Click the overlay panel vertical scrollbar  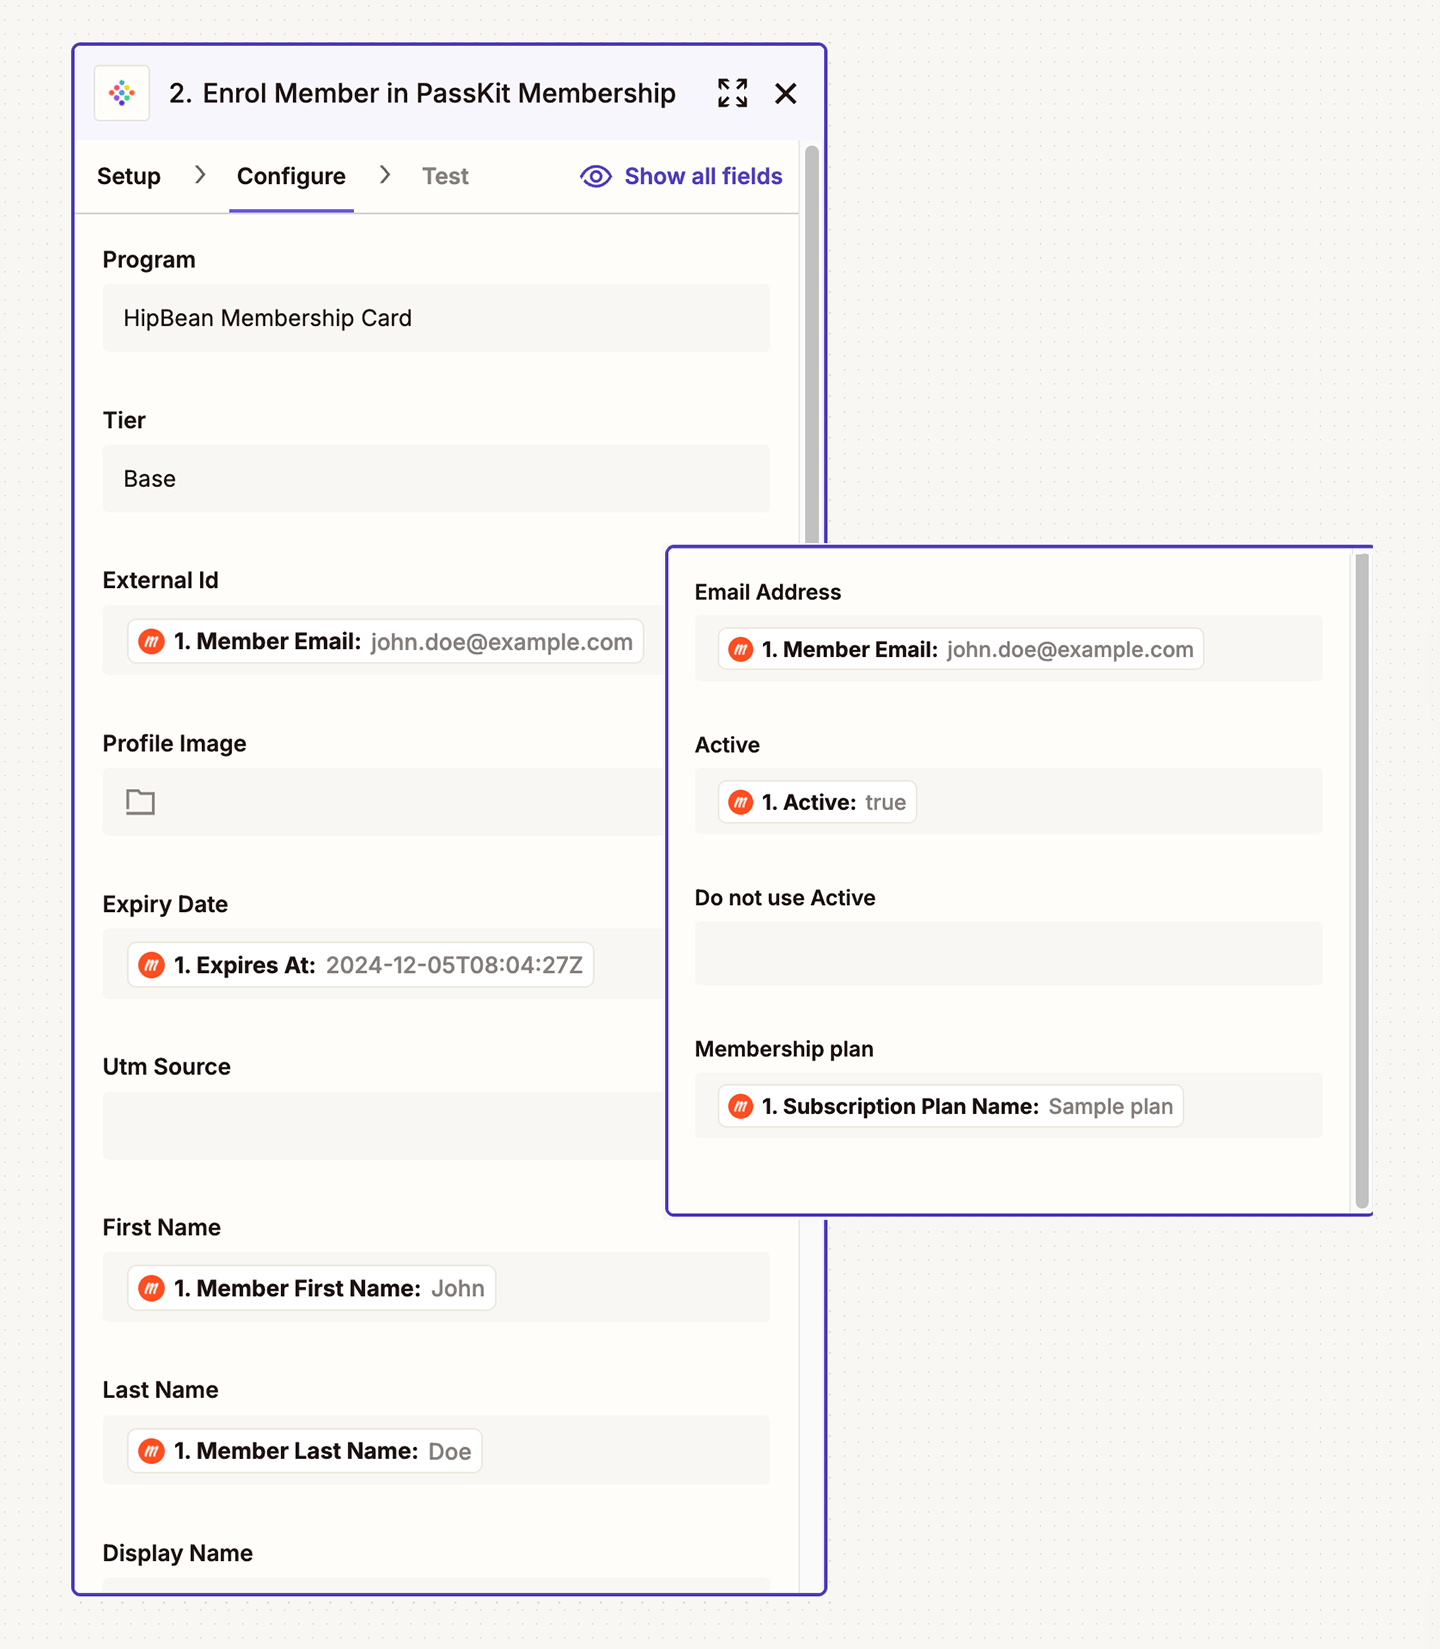(x=1361, y=881)
